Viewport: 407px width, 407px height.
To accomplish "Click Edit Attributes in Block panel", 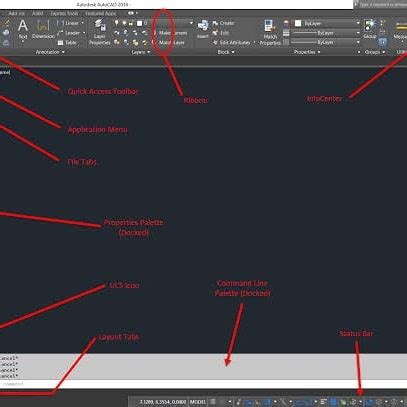I will tap(232, 43).
